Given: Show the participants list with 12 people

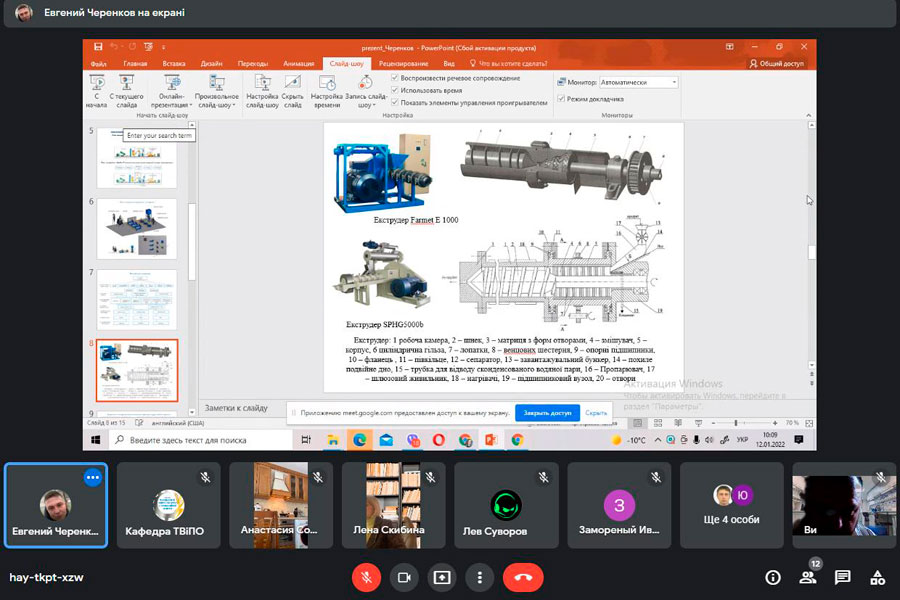Looking at the screenshot, I should 807,577.
